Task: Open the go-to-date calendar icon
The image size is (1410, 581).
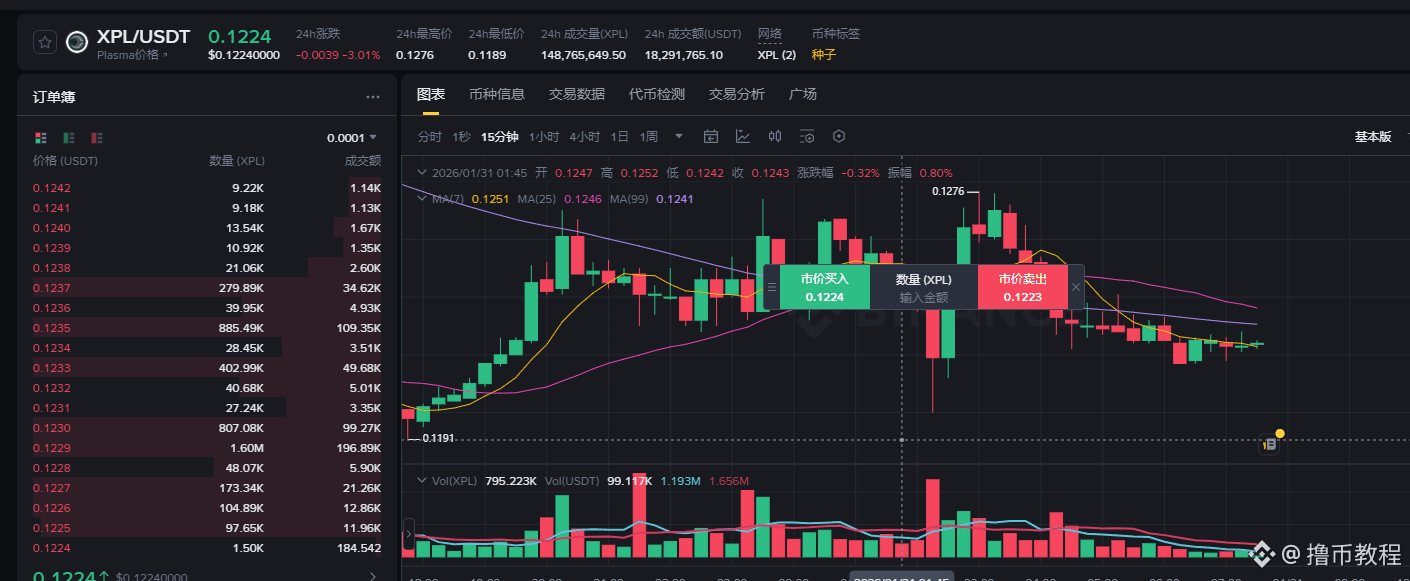Action: (711, 136)
